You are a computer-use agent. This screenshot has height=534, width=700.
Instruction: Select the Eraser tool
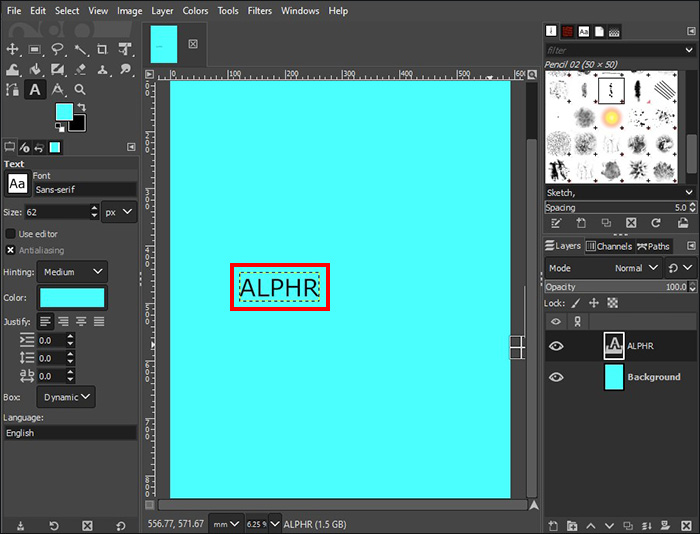click(80, 69)
